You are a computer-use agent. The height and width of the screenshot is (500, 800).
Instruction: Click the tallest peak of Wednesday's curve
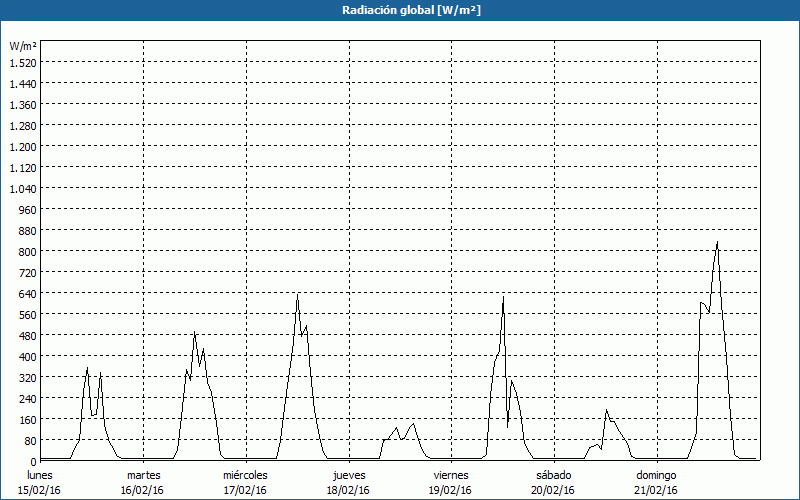click(297, 294)
